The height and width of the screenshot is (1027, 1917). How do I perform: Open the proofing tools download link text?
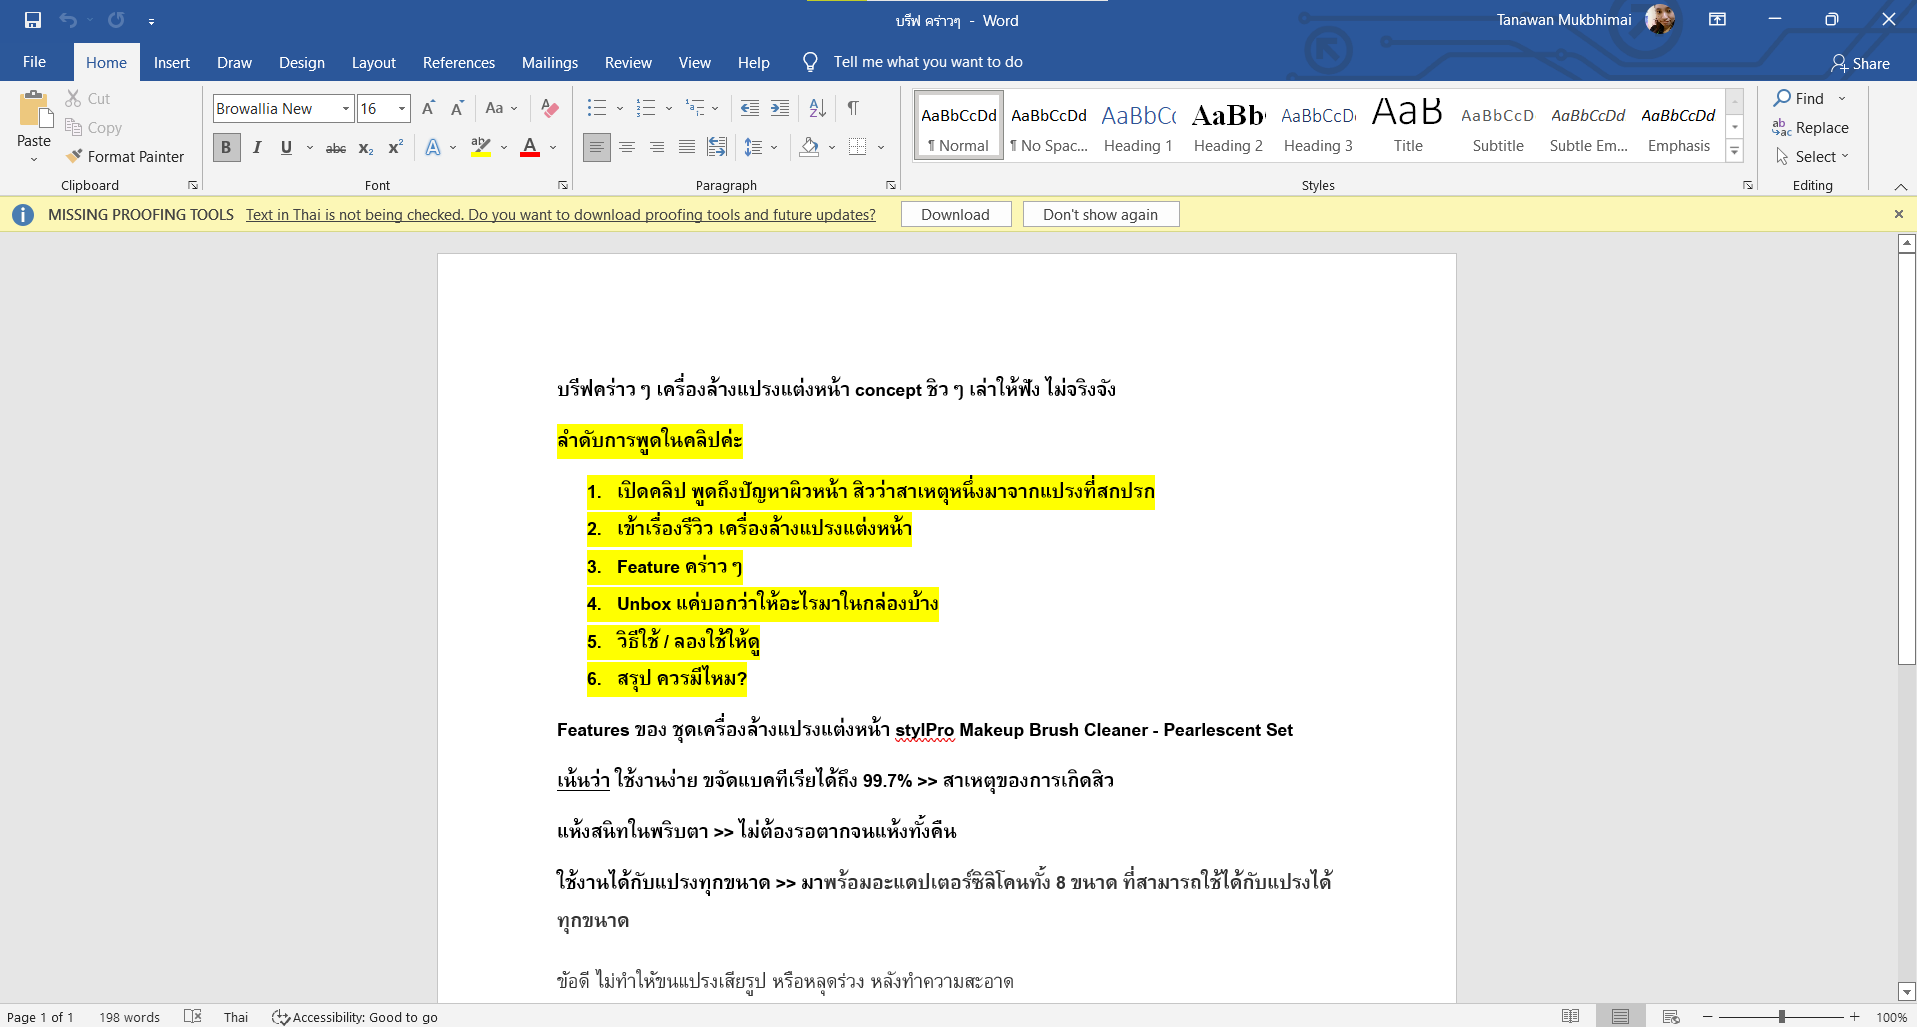561,215
